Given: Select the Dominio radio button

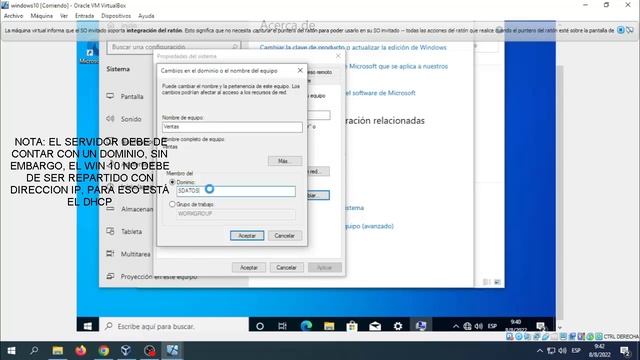Looking at the screenshot, I should [x=172, y=182].
